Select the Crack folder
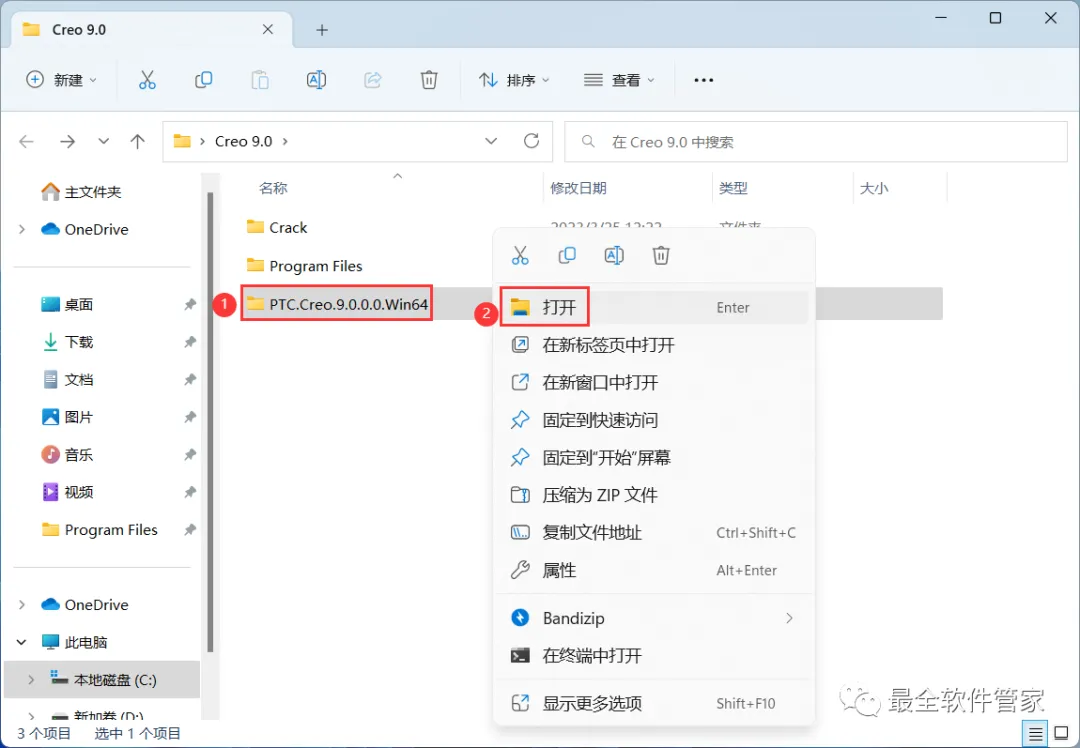 coord(277,227)
